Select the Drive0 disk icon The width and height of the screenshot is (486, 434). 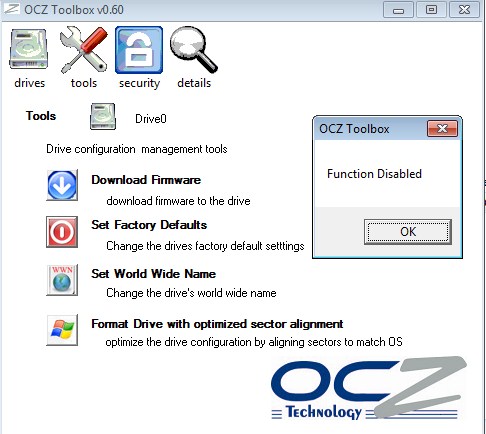[x=103, y=116]
